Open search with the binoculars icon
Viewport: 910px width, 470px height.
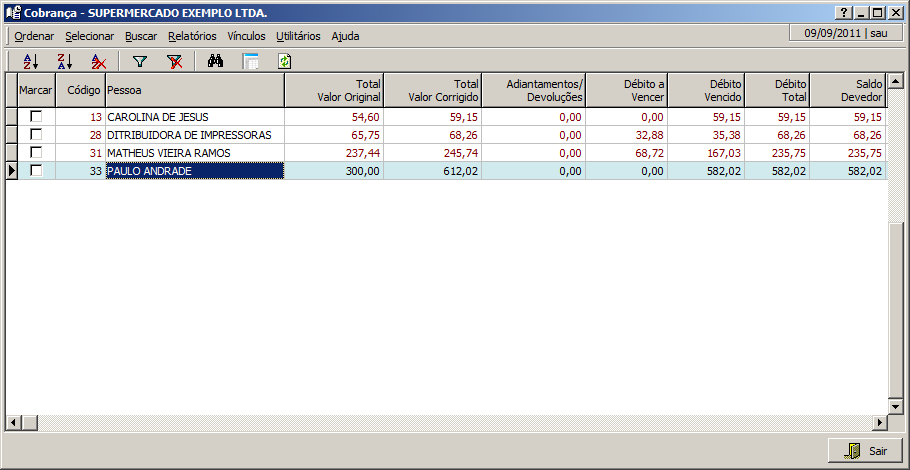(215, 62)
